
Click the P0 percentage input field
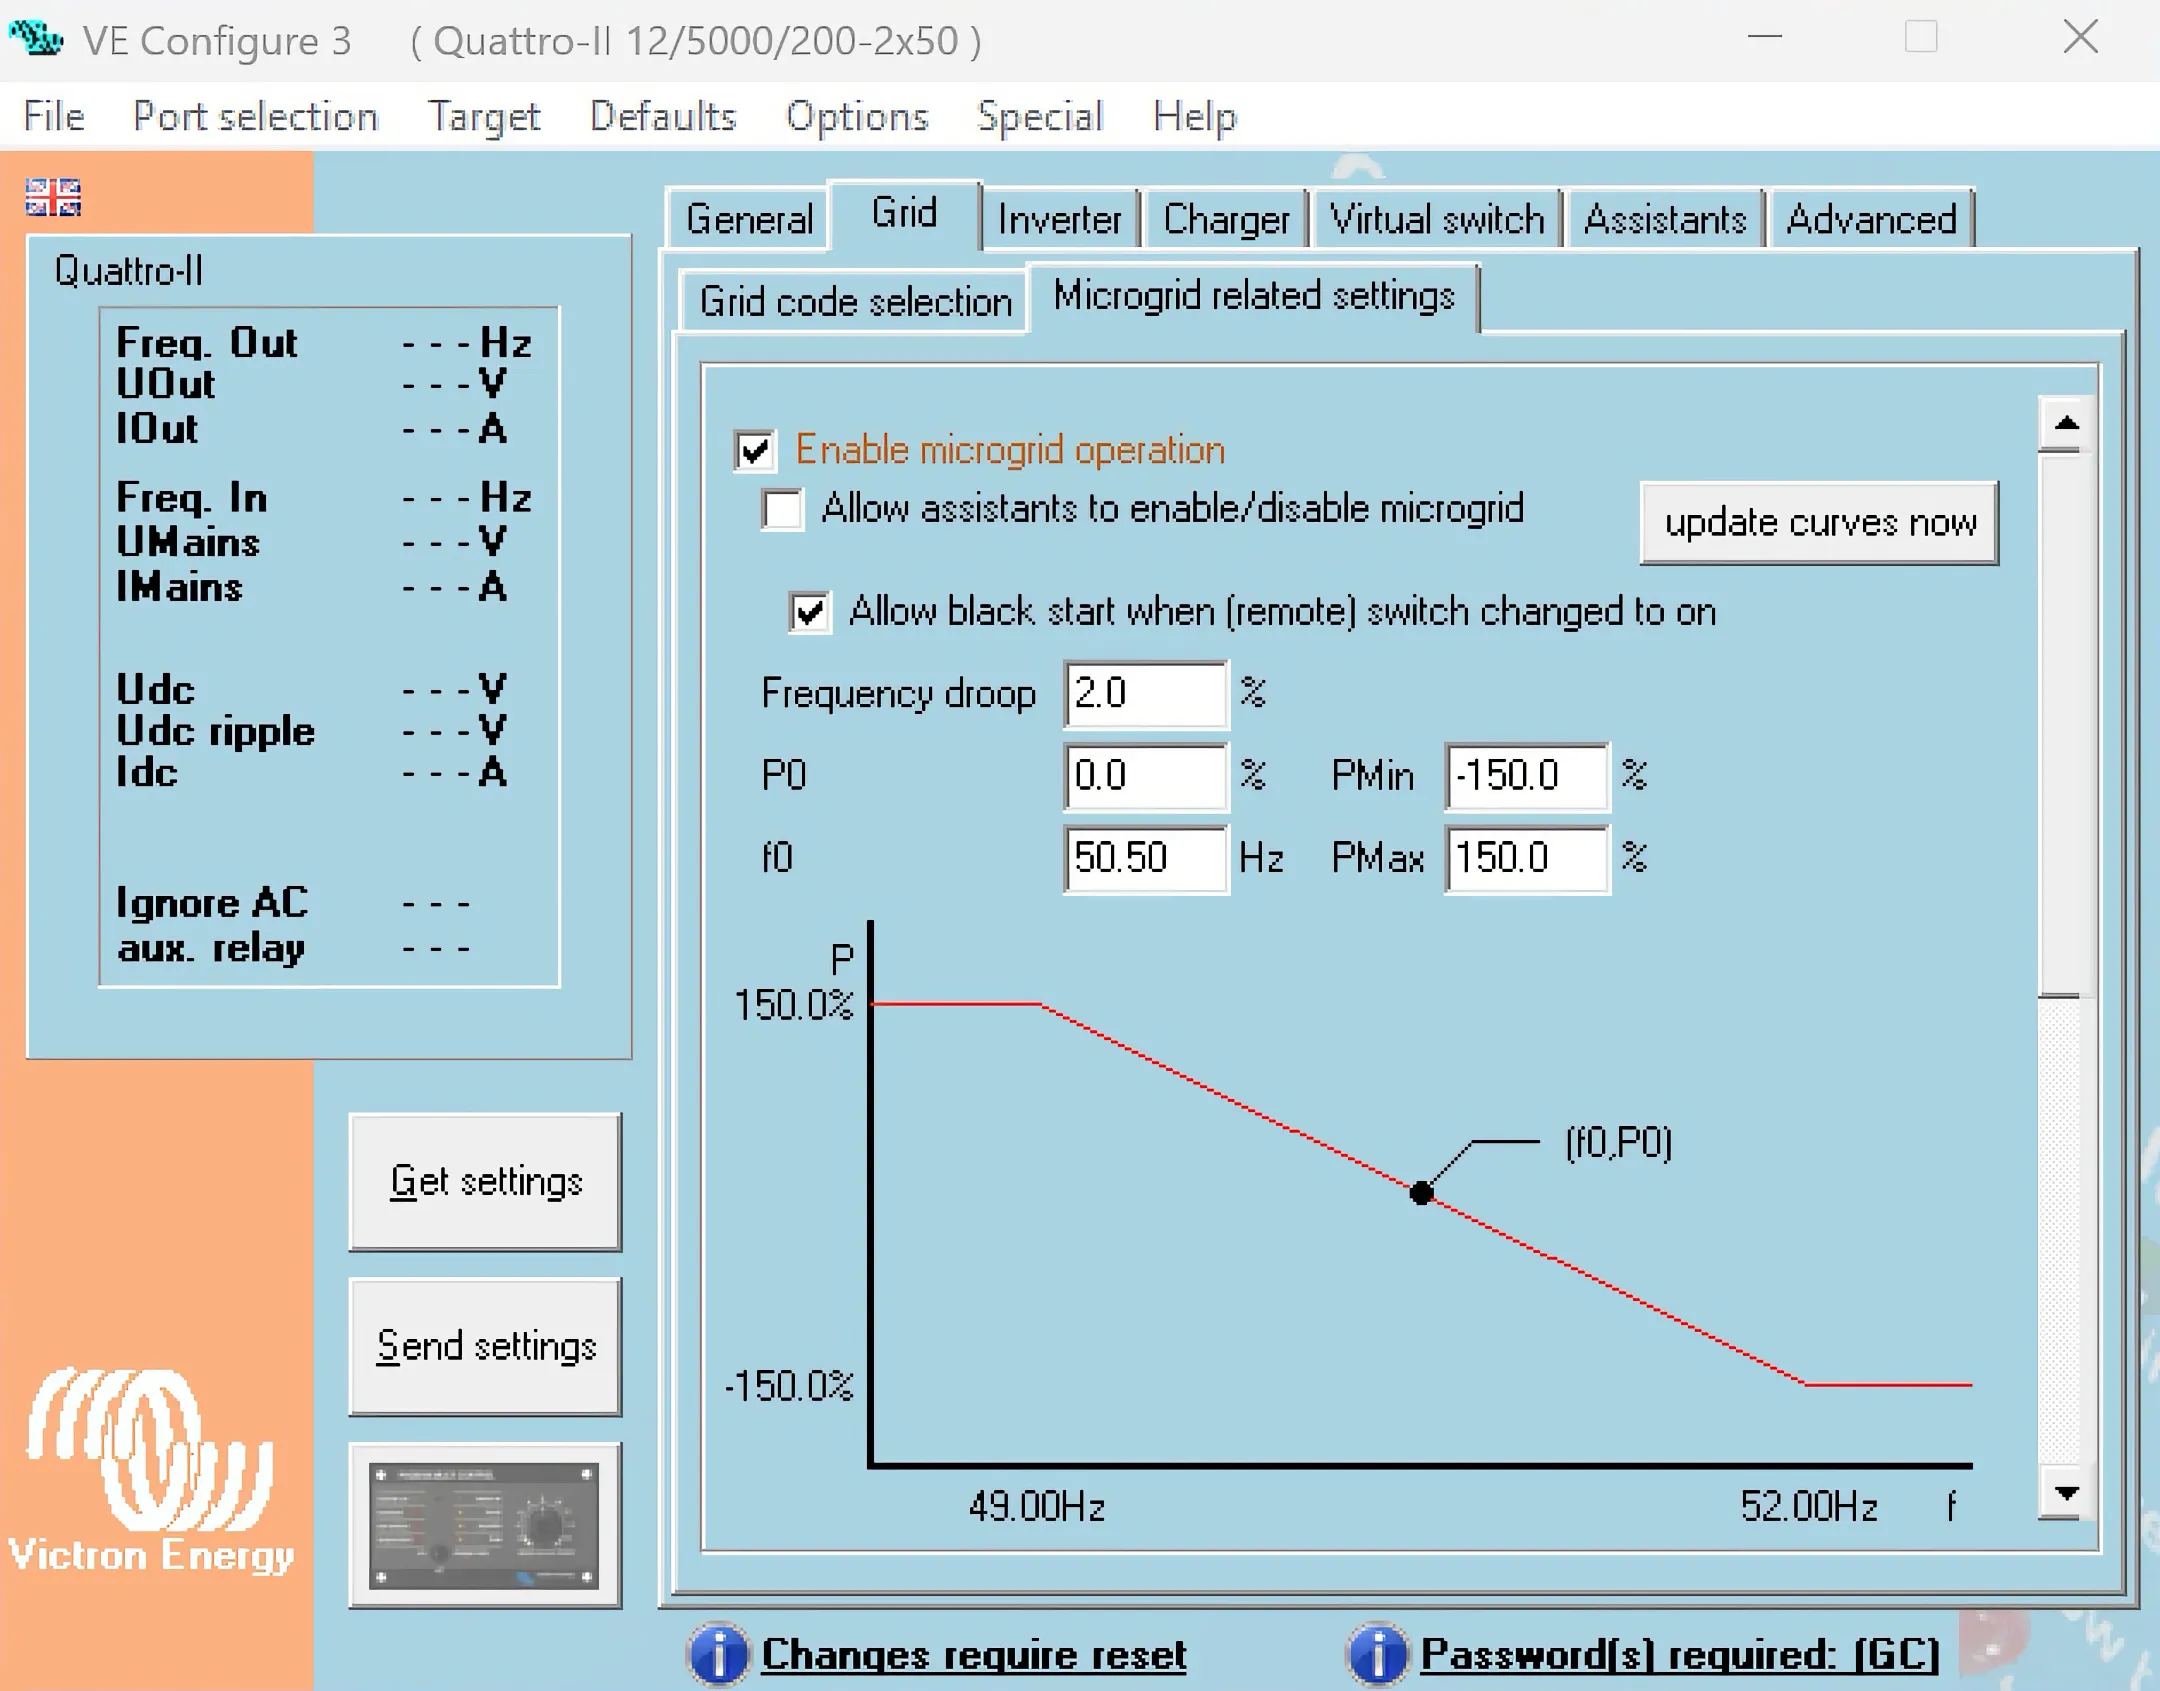pyautogui.click(x=1146, y=776)
